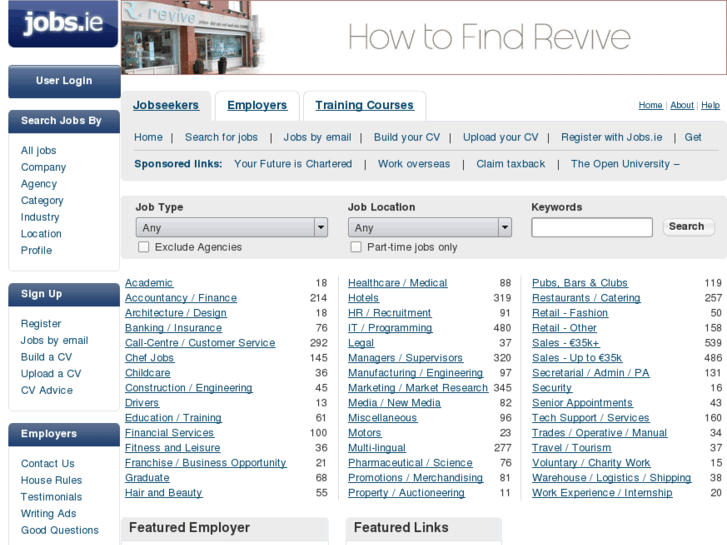Search jobs by Location in sidebar
Viewport: 727px width, 545px height.
pyautogui.click(x=41, y=234)
